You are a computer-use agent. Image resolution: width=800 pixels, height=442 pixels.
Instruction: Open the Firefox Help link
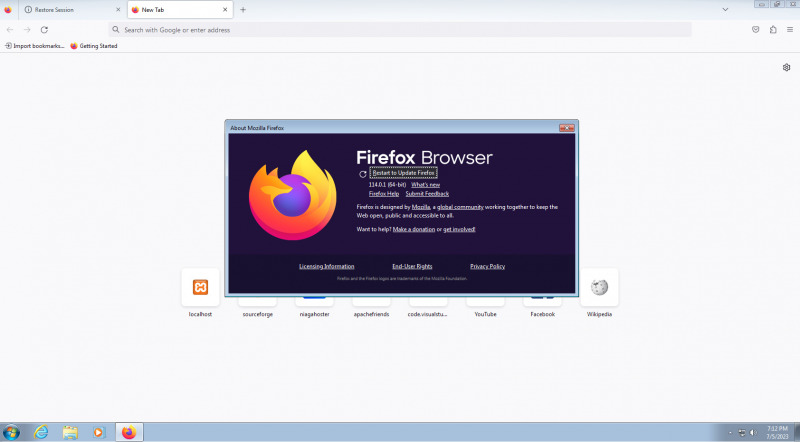click(x=384, y=194)
